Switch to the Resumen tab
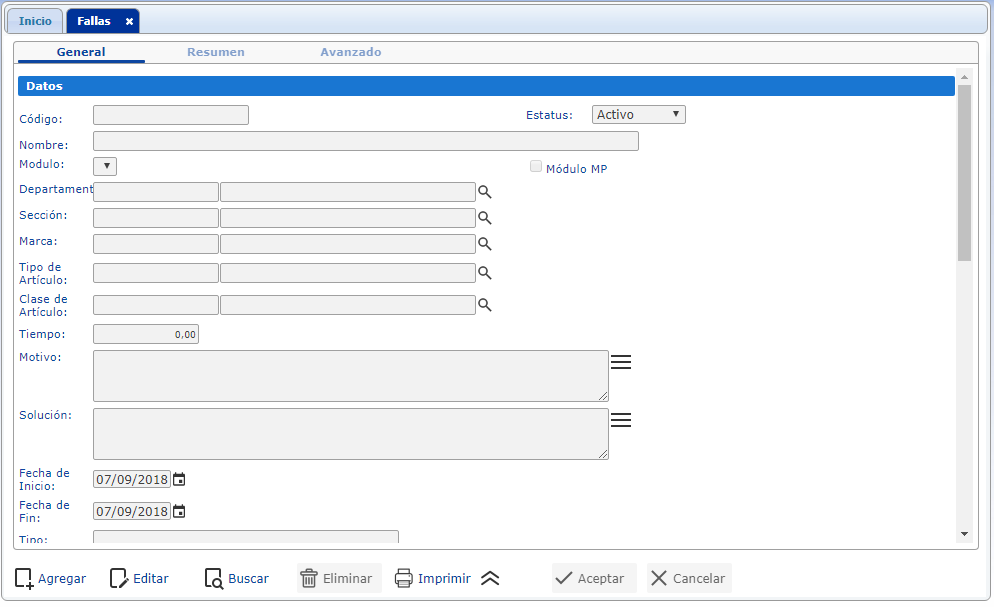 pos(216,52)
